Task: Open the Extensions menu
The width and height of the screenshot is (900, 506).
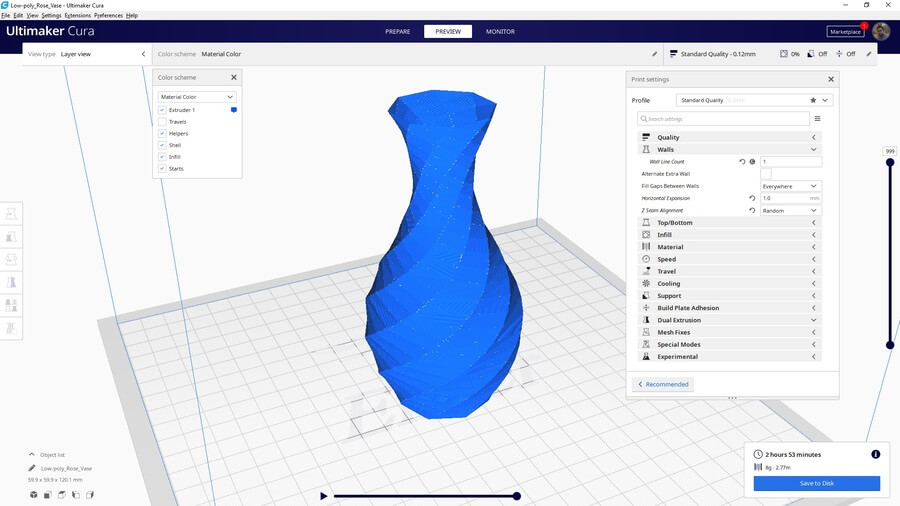Action: coord(77,15)
